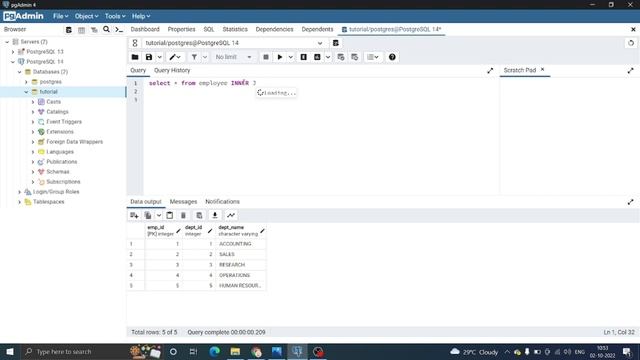
Task: Click the Paste clipboard icon
Action: click(170, 215)
